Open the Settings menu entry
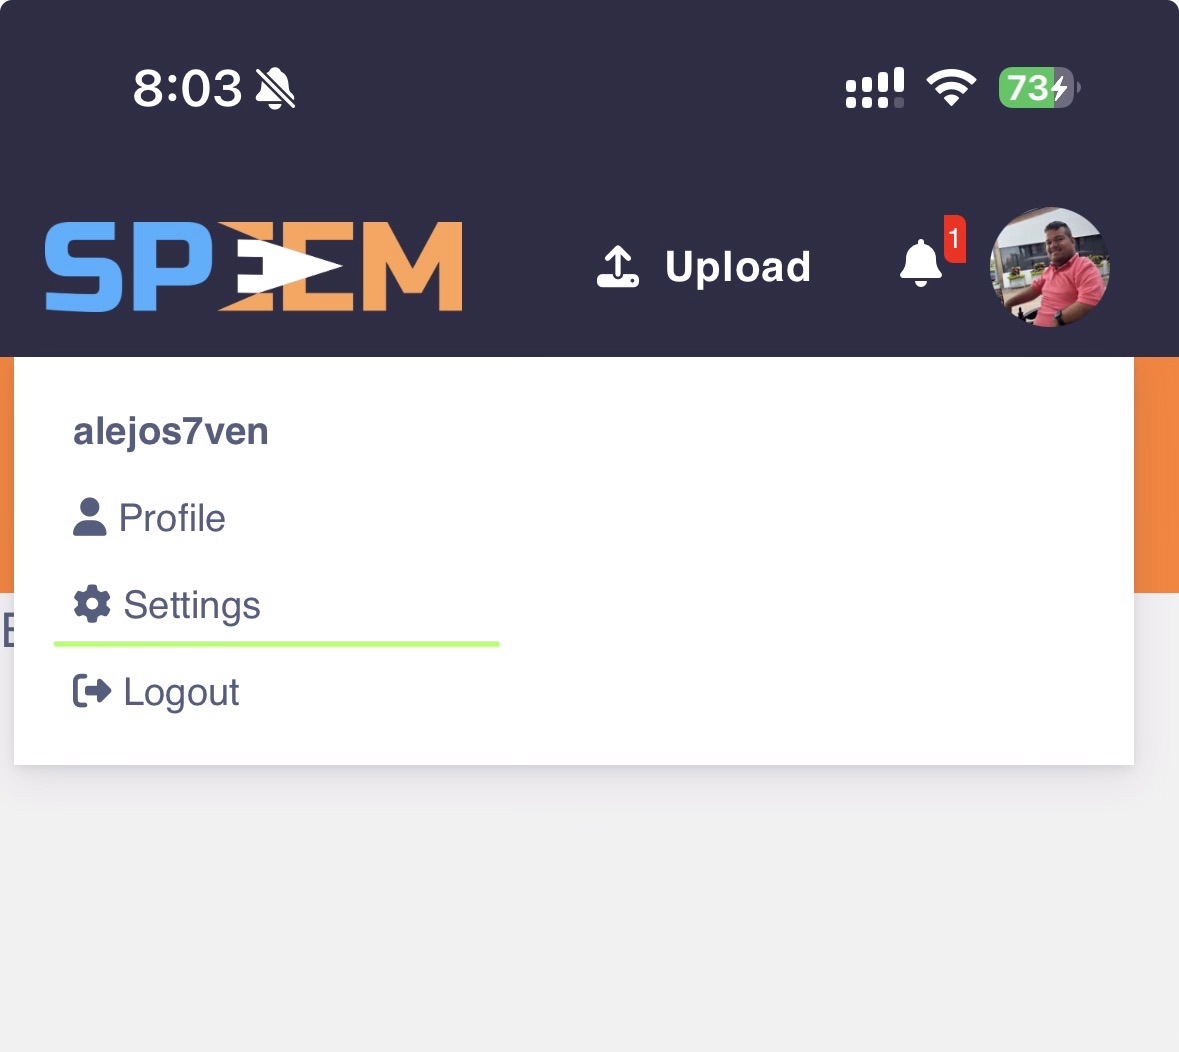The width and height of the screenshot is (1179, 1052). [167, 605]
